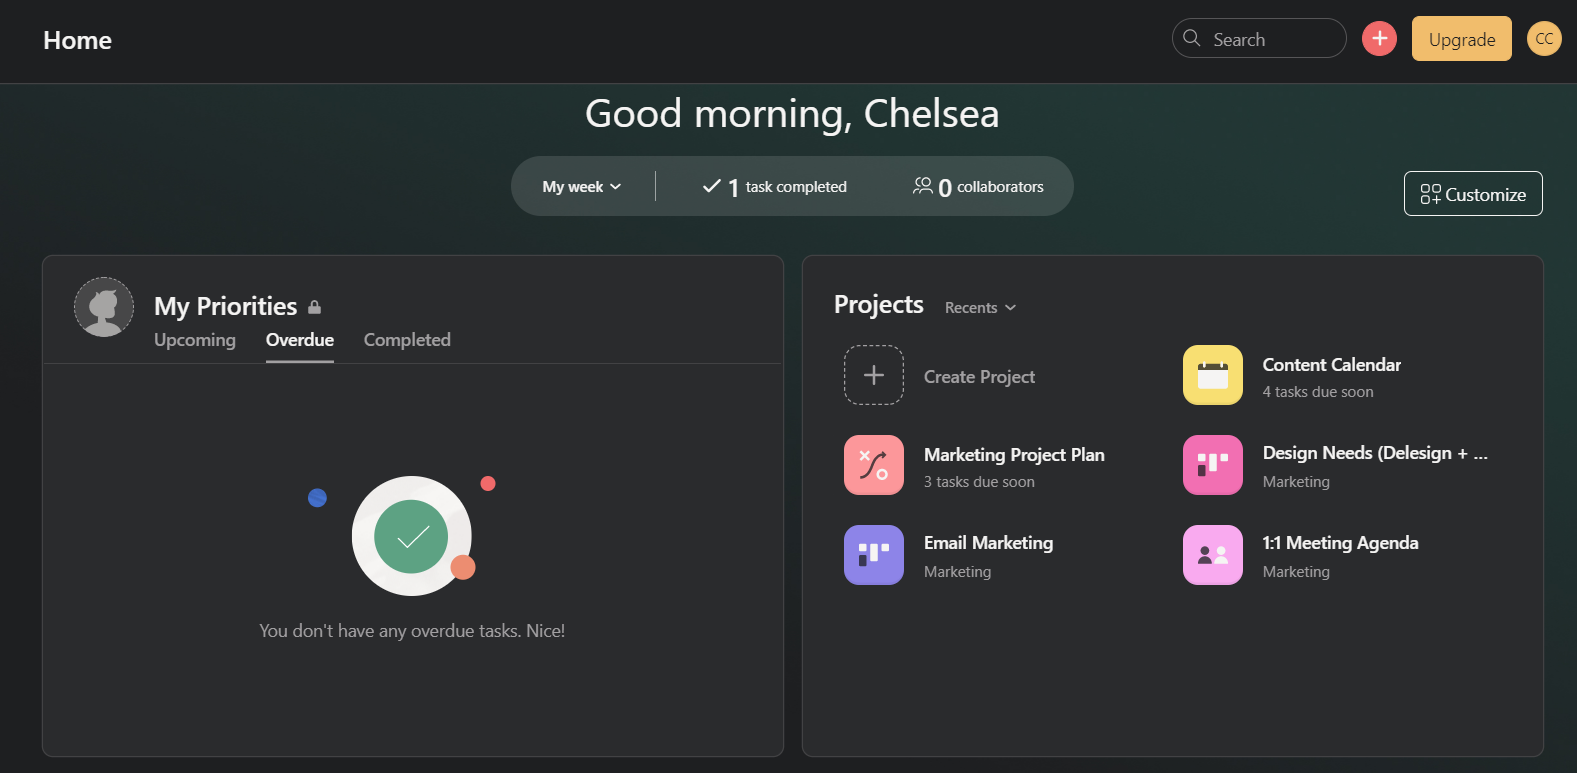Select the Overdue tab
The height and width of the screenshot is (773, 1577).
point(299,340)
